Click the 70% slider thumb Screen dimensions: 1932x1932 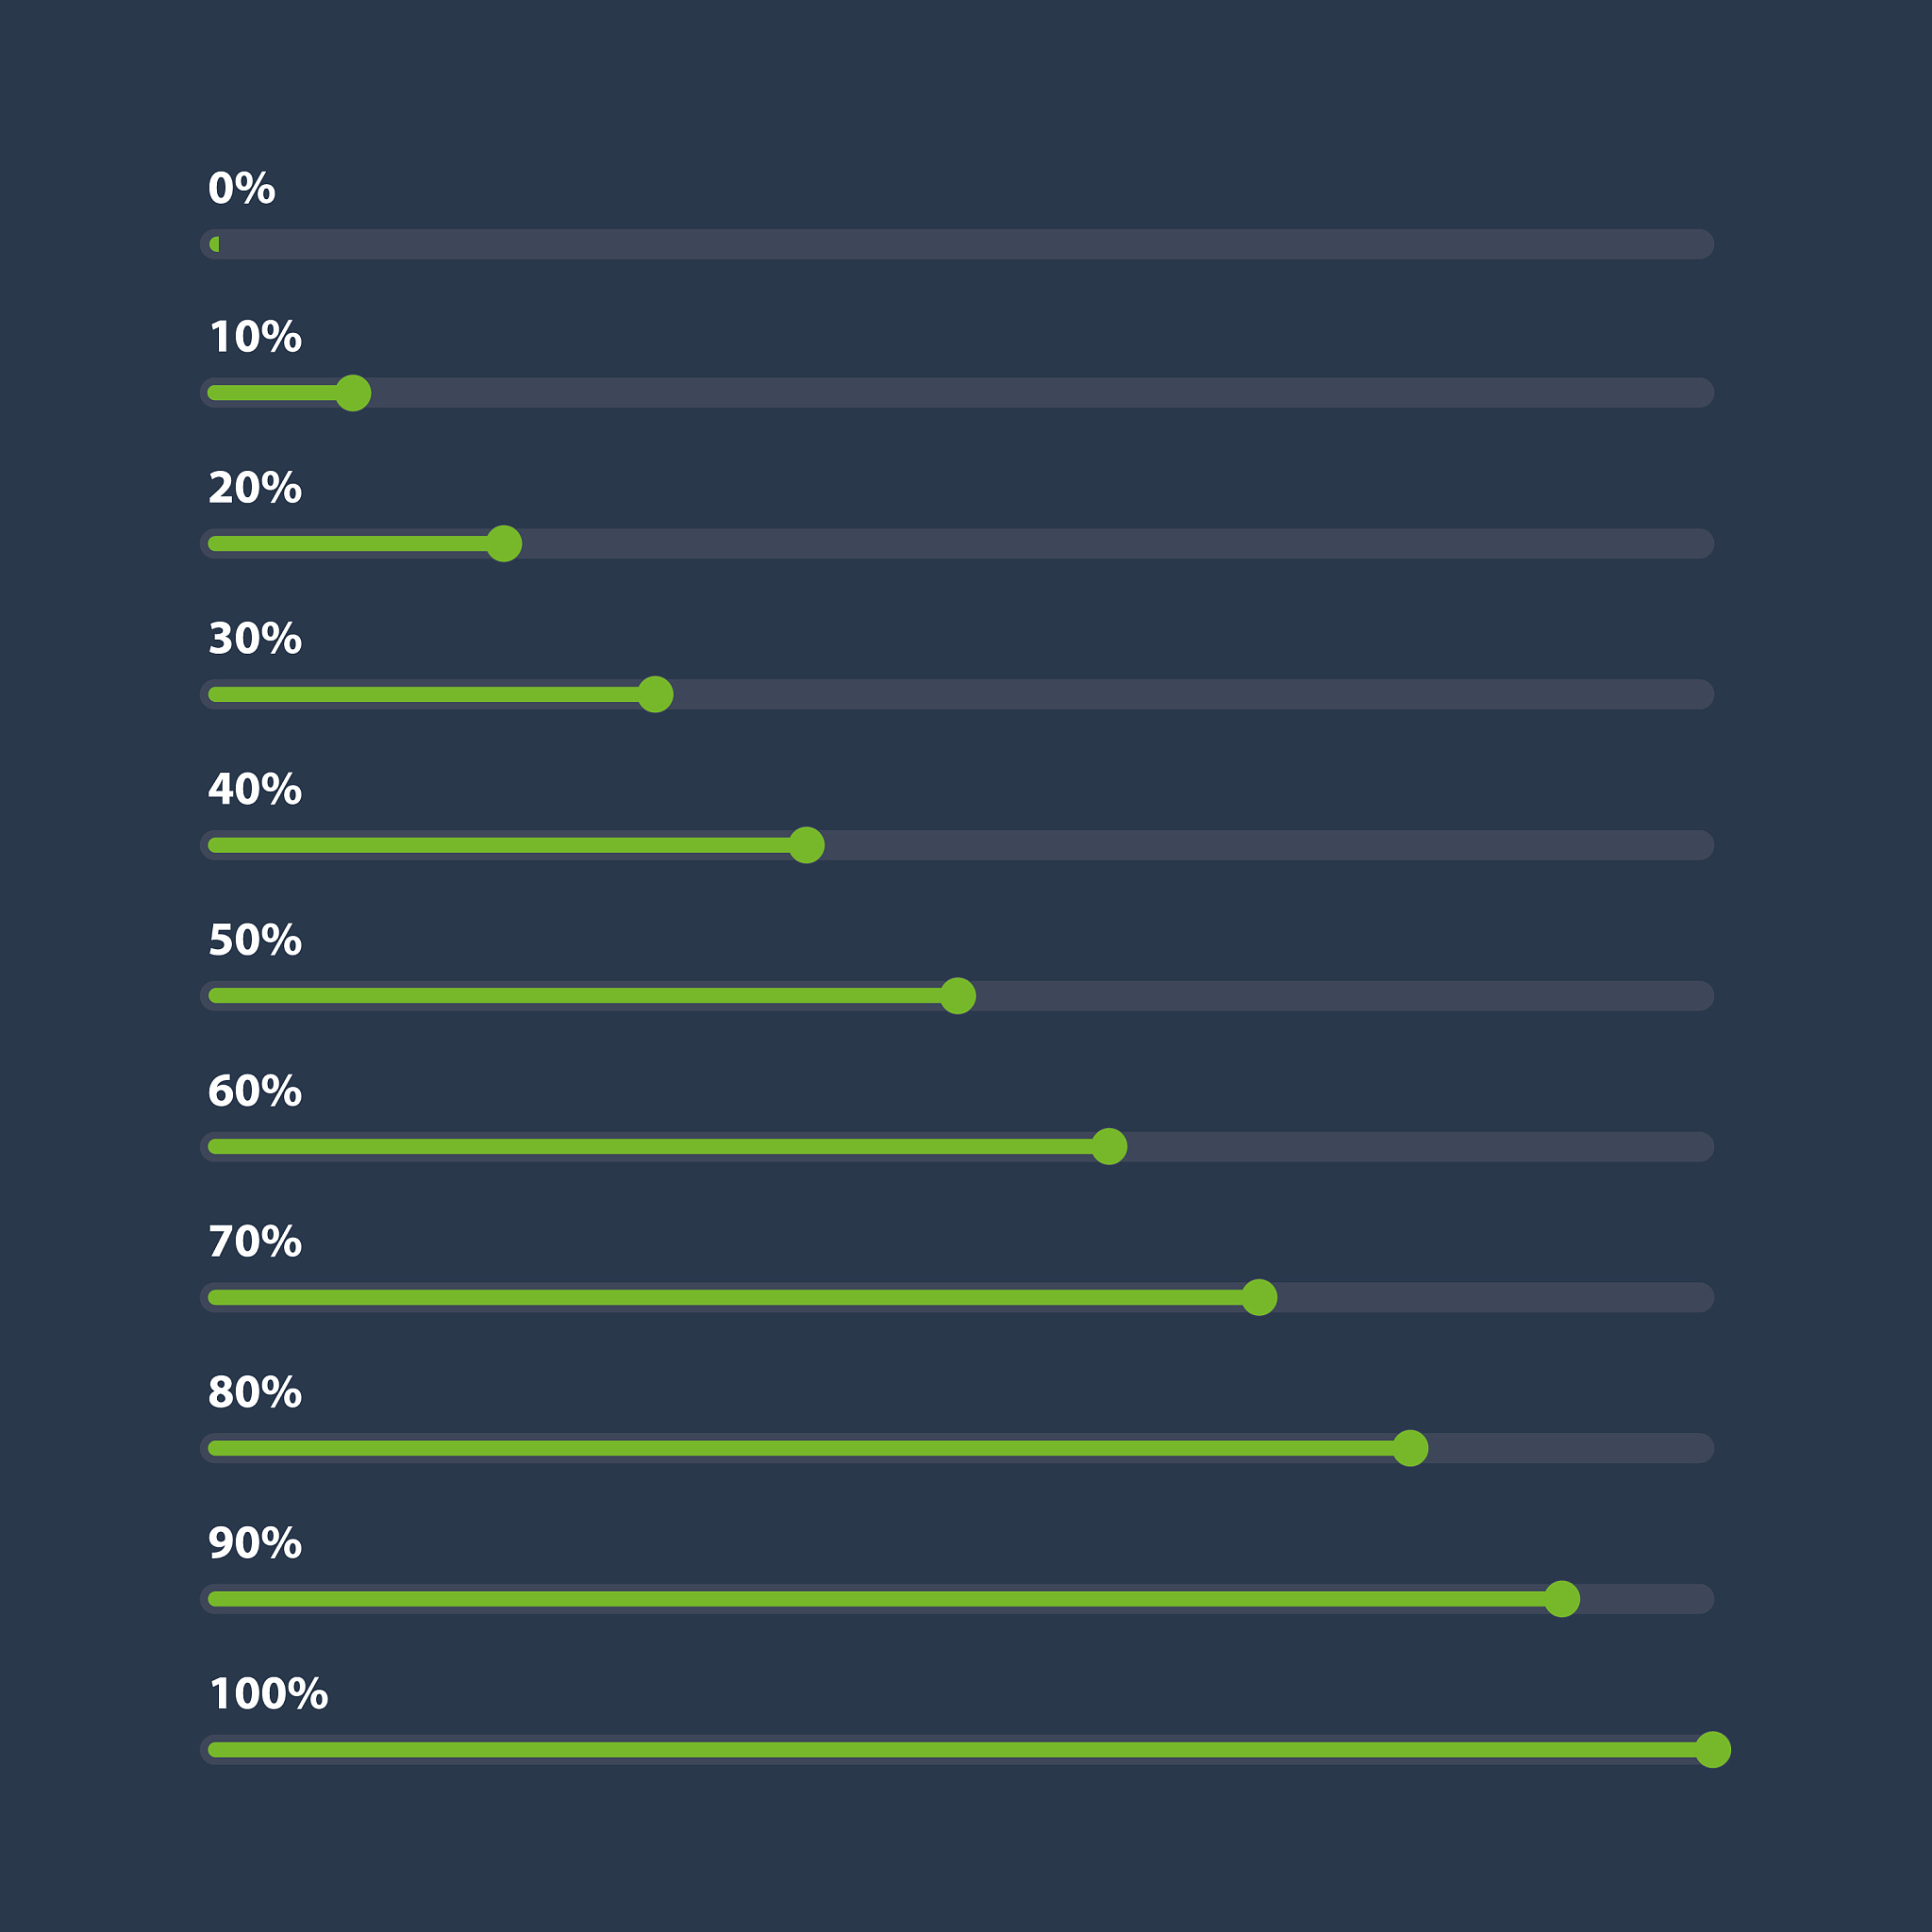pyautogui.click(x=1259, y=1297)
